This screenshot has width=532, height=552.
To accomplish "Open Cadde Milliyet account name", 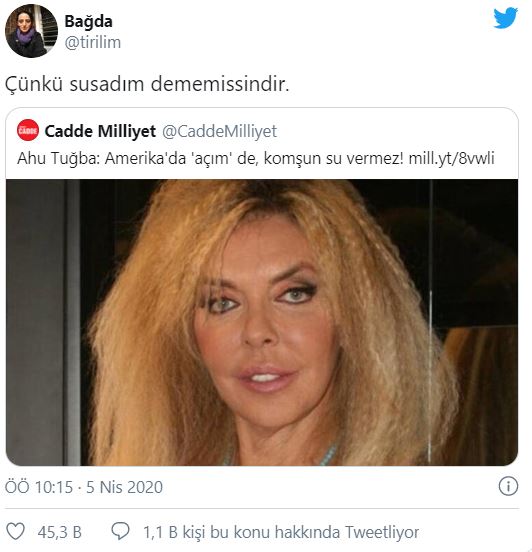I will click(x=100, y=131).
